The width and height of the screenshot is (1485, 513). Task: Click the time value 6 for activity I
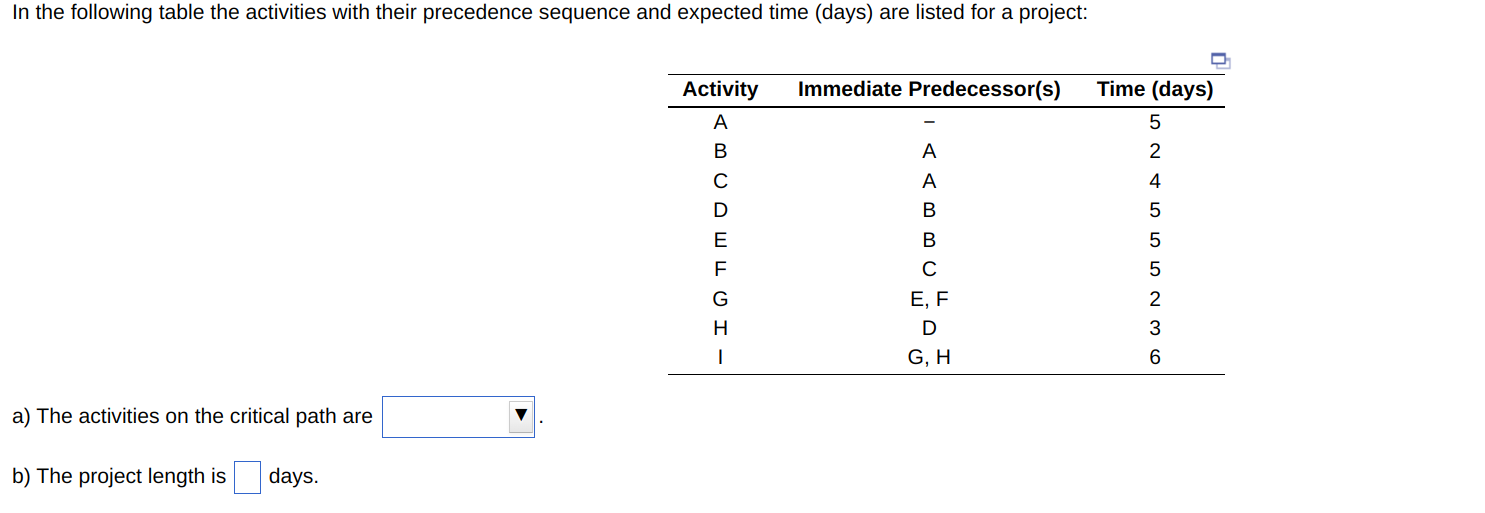coord(1155,357)
